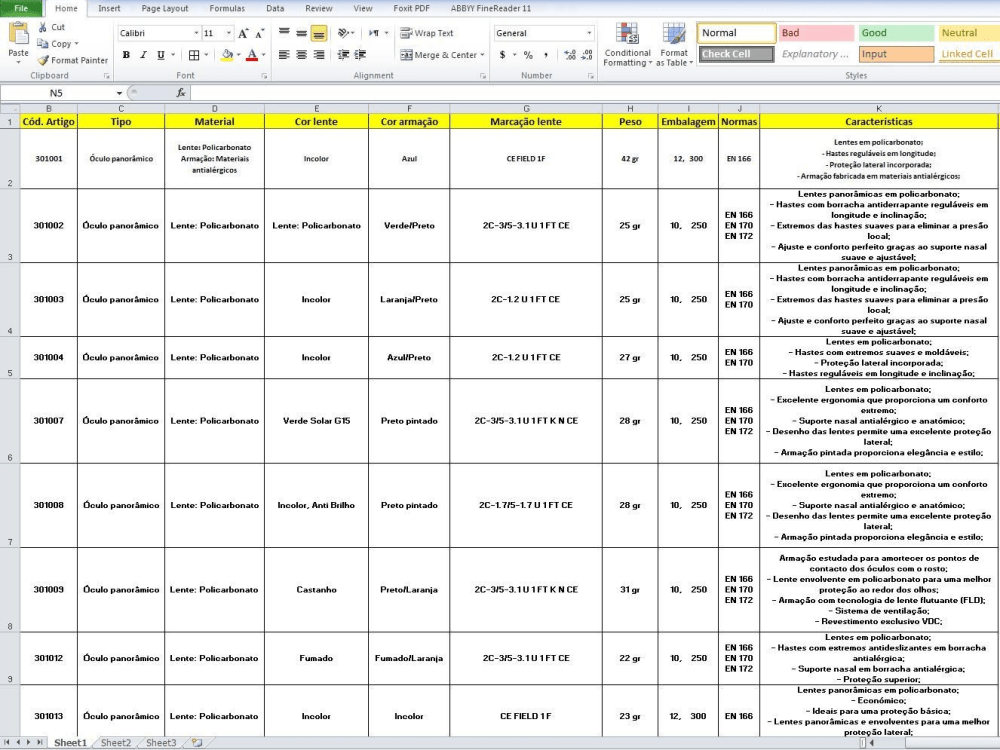This screenshot has width=1000, height=750.
Task: Click the Increase Indent icon
Action: coord(360,55)
